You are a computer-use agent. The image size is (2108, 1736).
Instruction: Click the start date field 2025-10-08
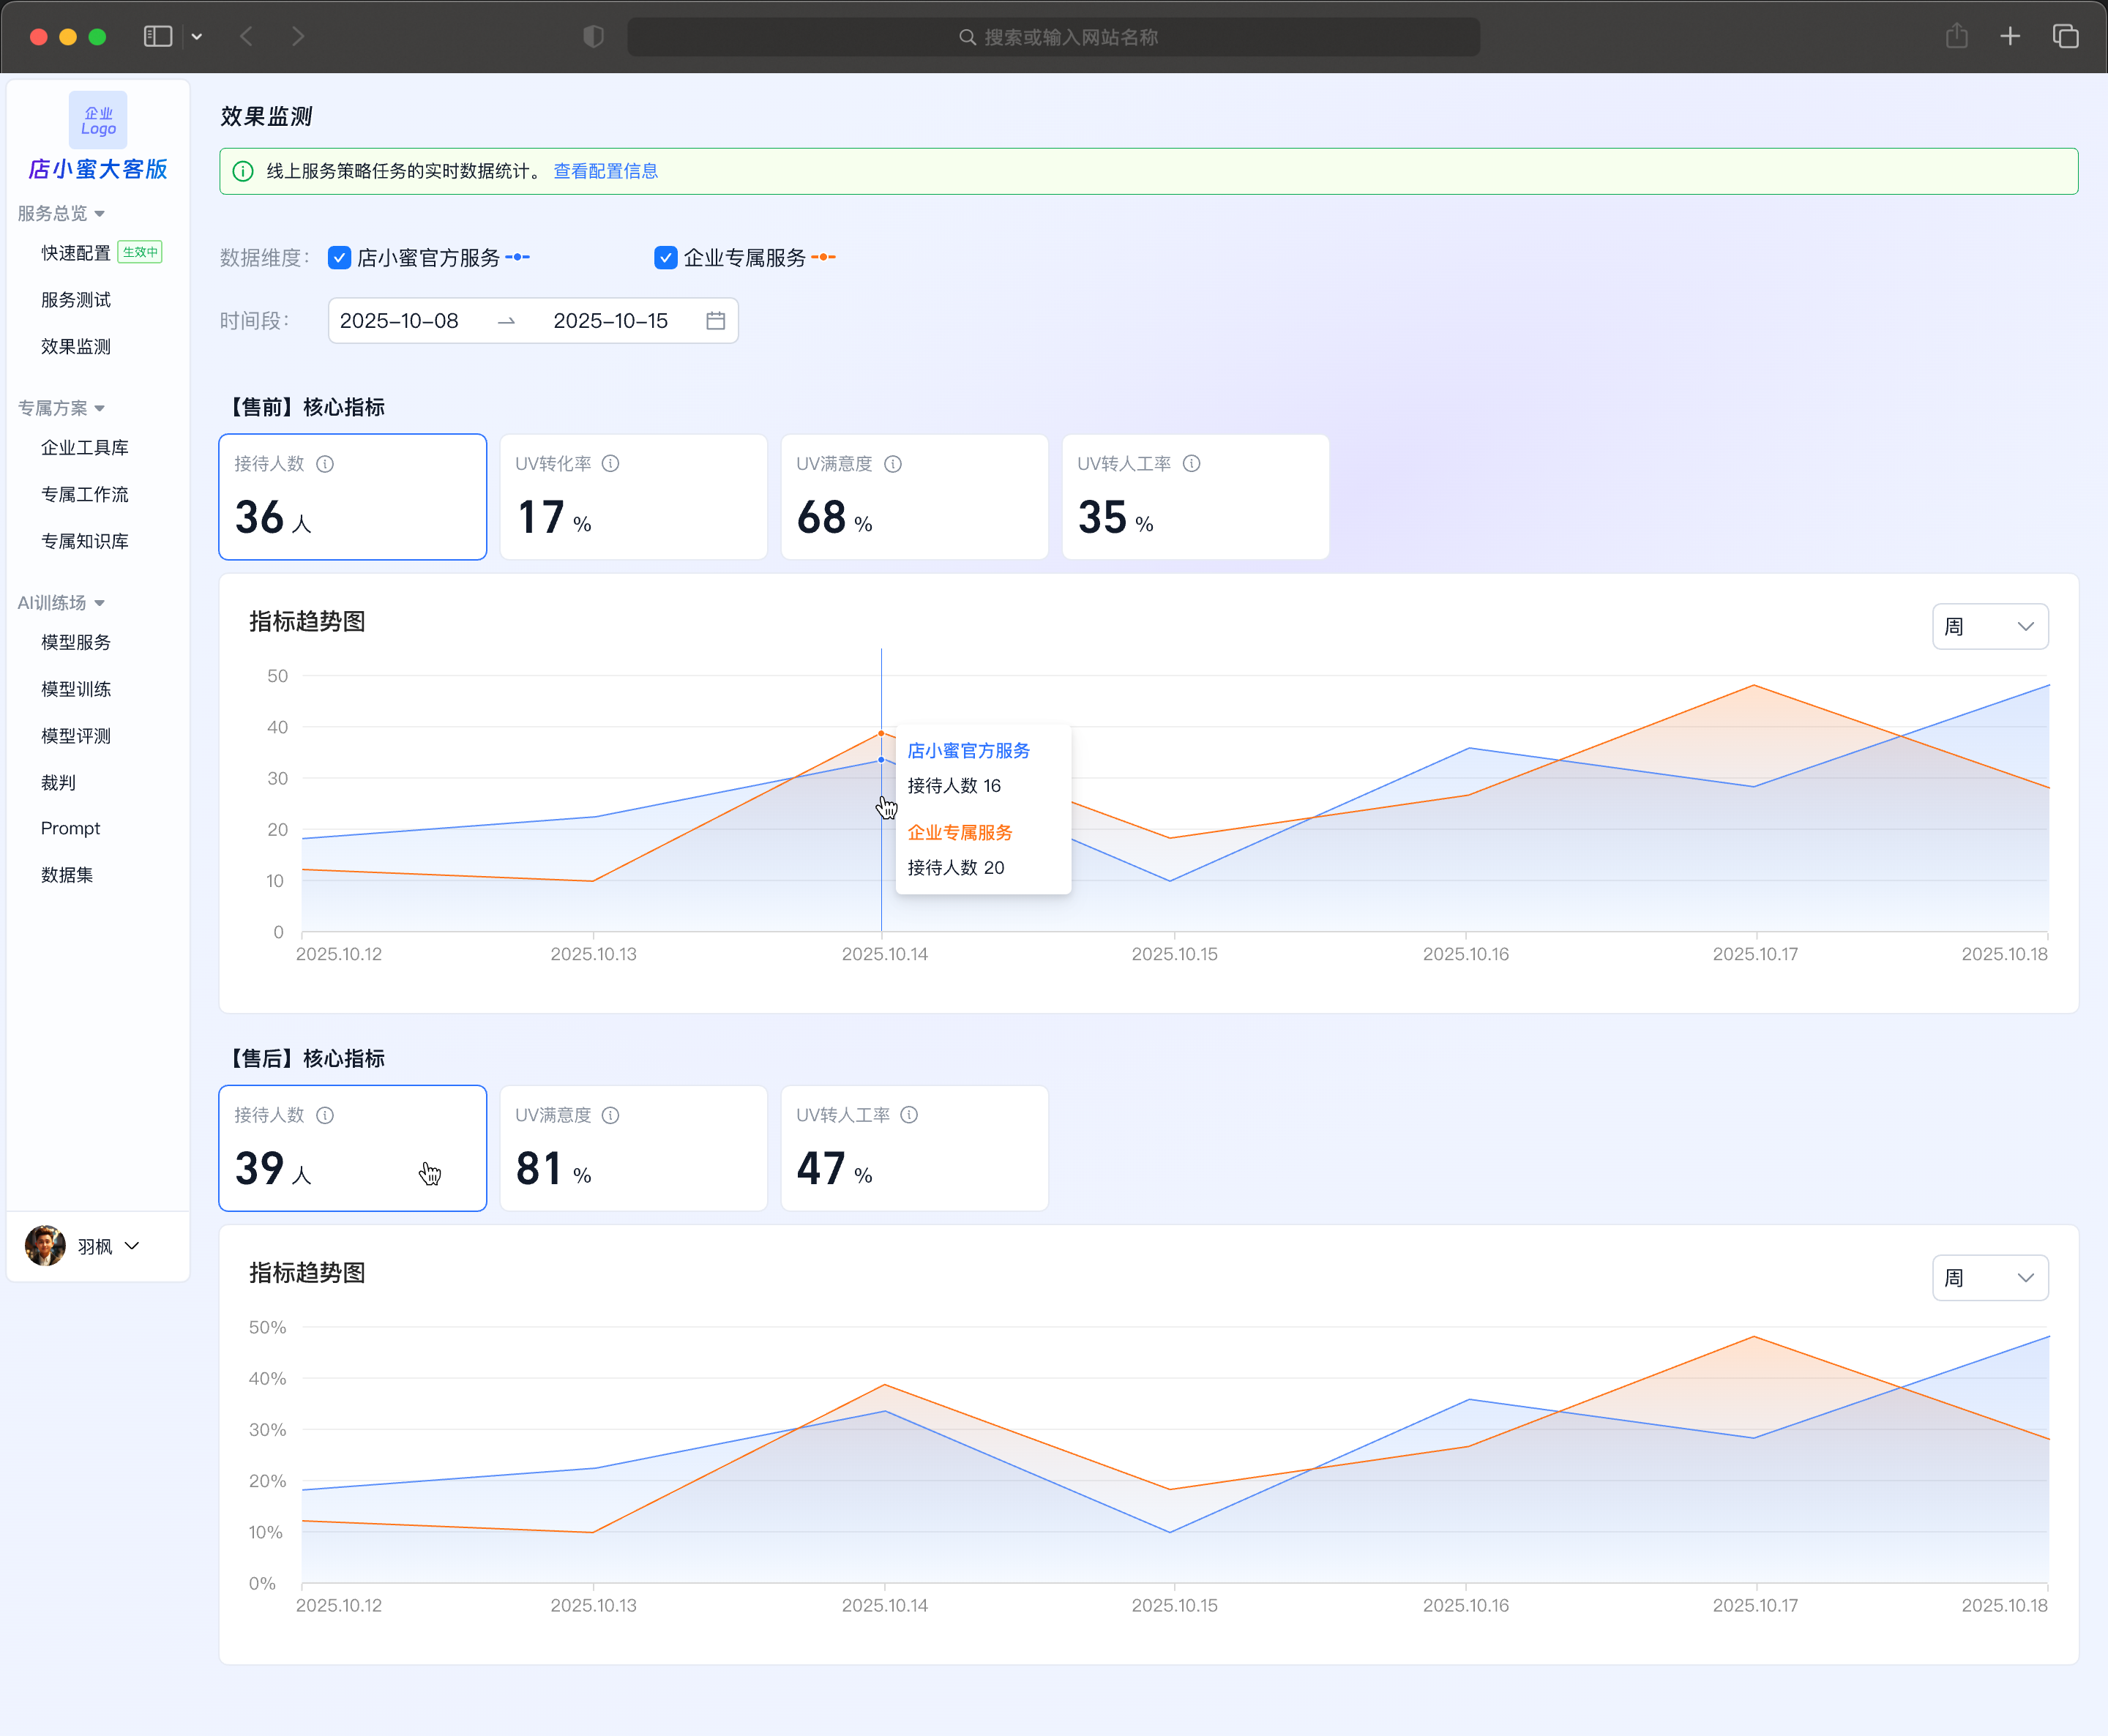pyautogui.click(x=399, y=321)
